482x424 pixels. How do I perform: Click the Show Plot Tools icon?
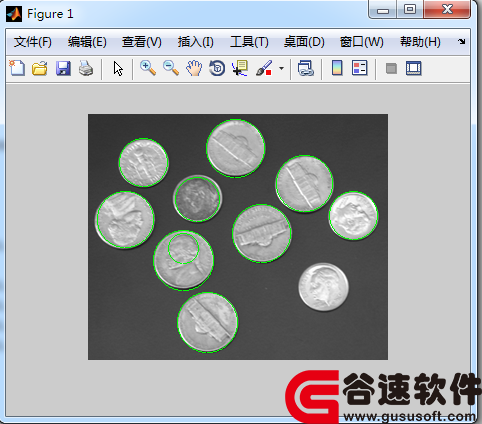(414, 68)
